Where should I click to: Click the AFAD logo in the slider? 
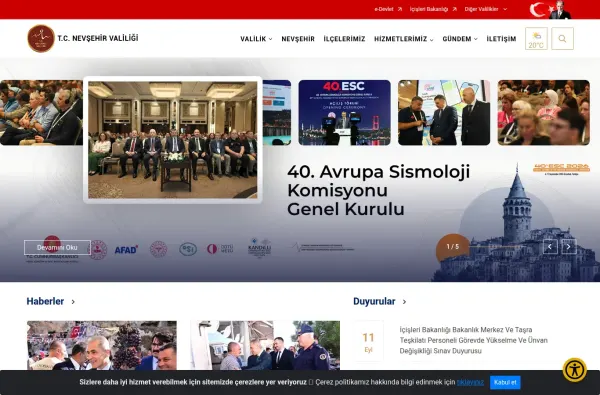(x=126, y=250)
